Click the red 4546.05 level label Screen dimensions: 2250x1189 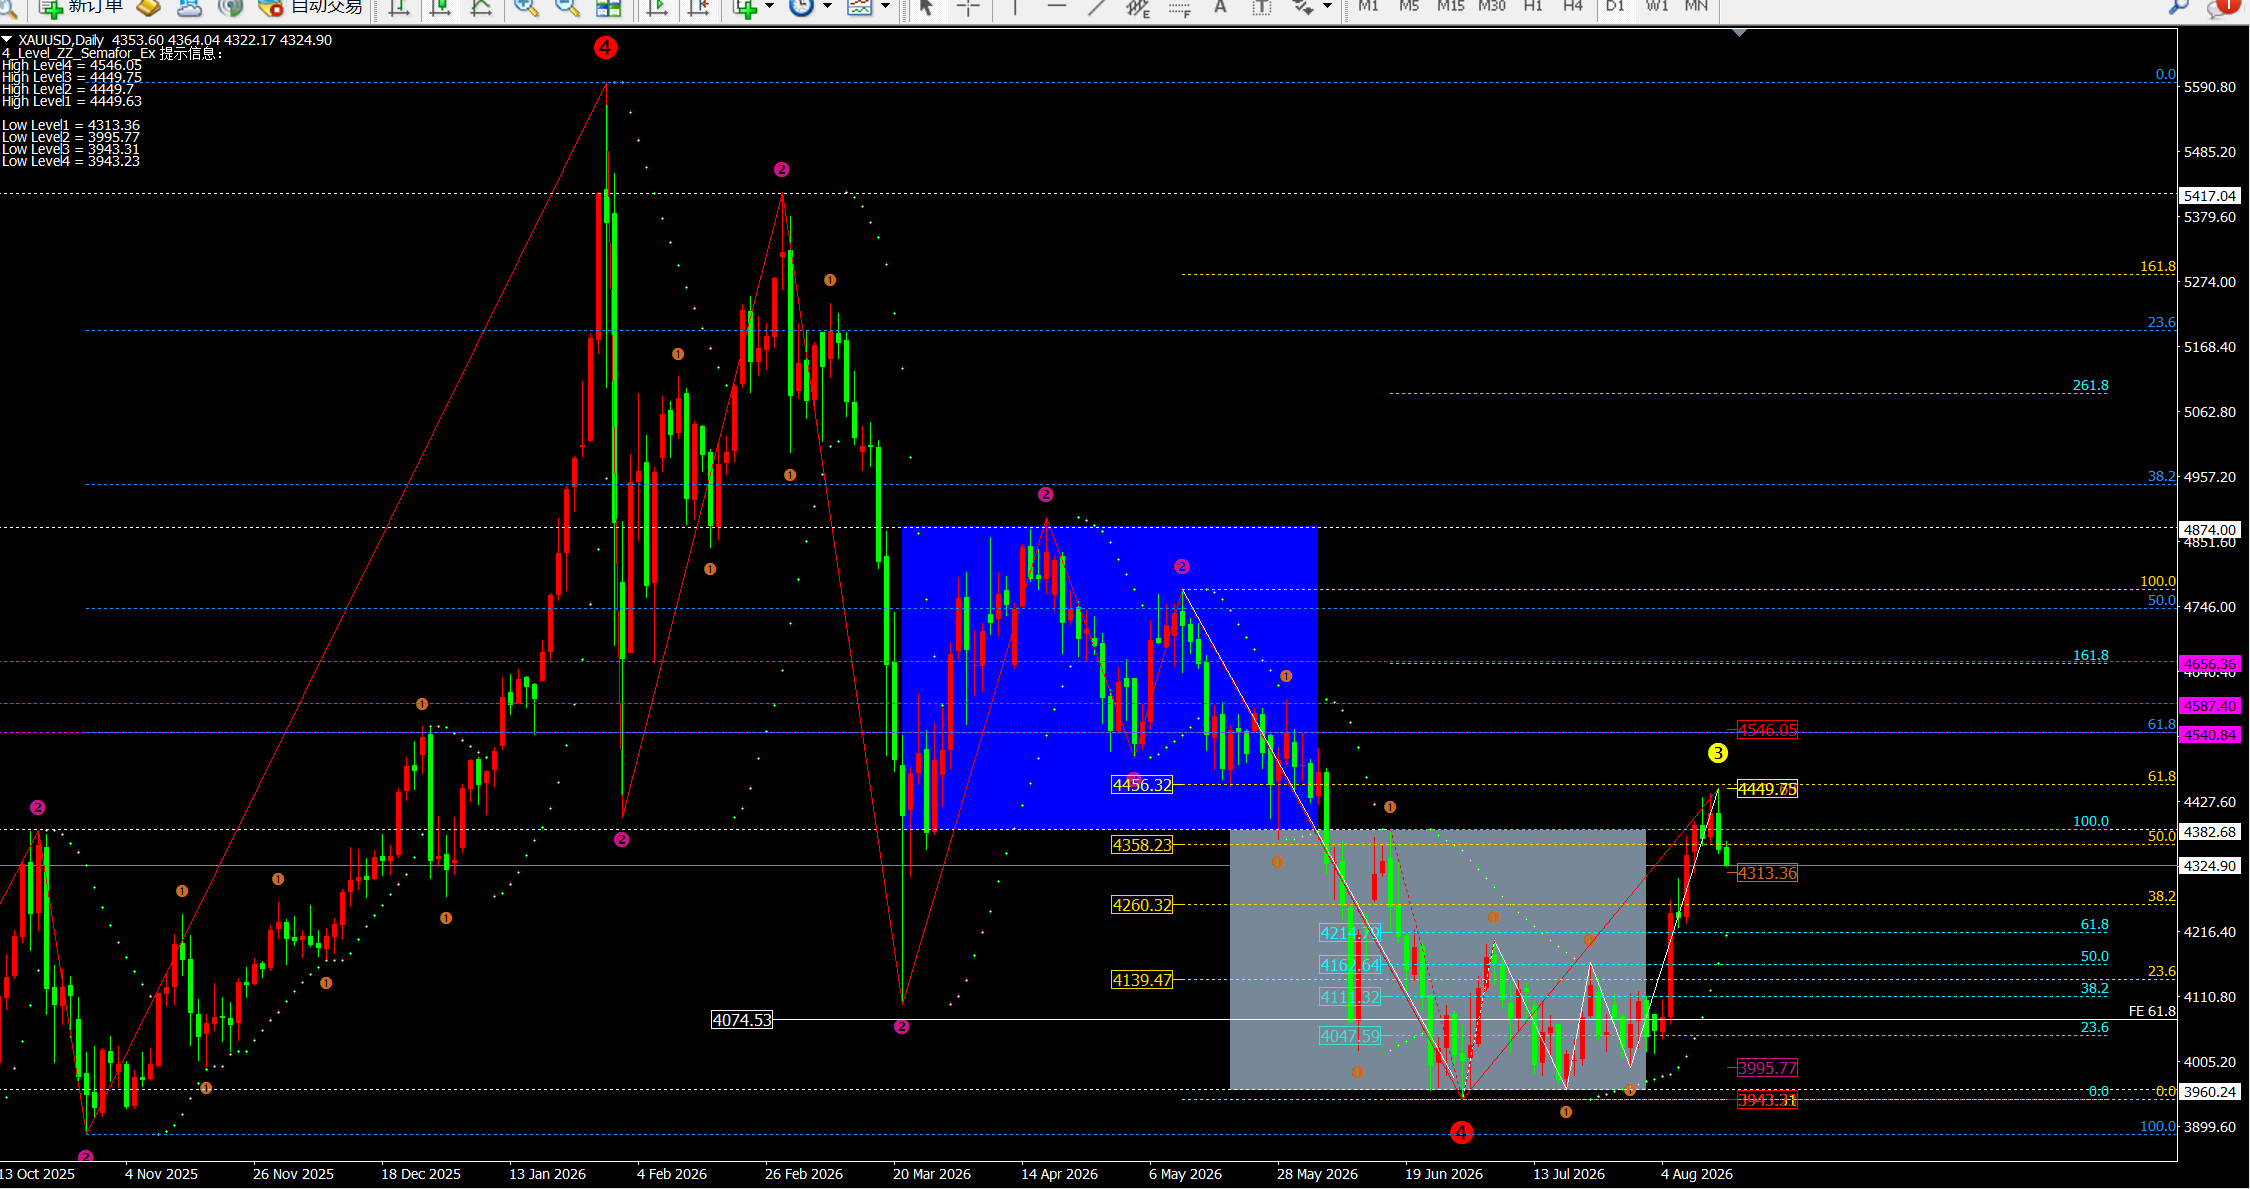[1767, 730]
